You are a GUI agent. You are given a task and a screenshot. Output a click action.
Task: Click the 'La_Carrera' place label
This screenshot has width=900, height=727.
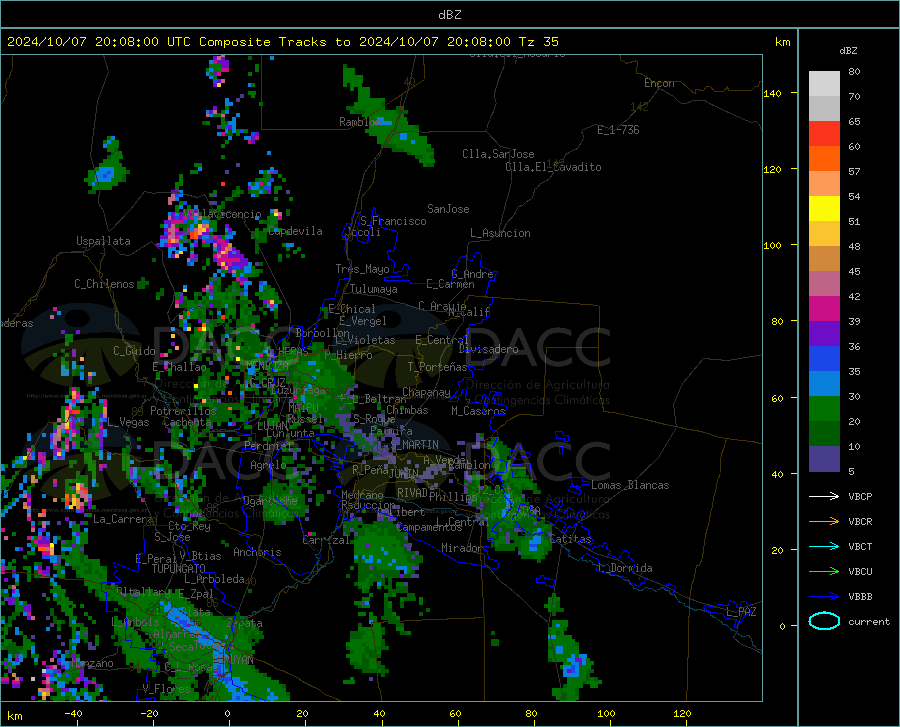(123, 519)
